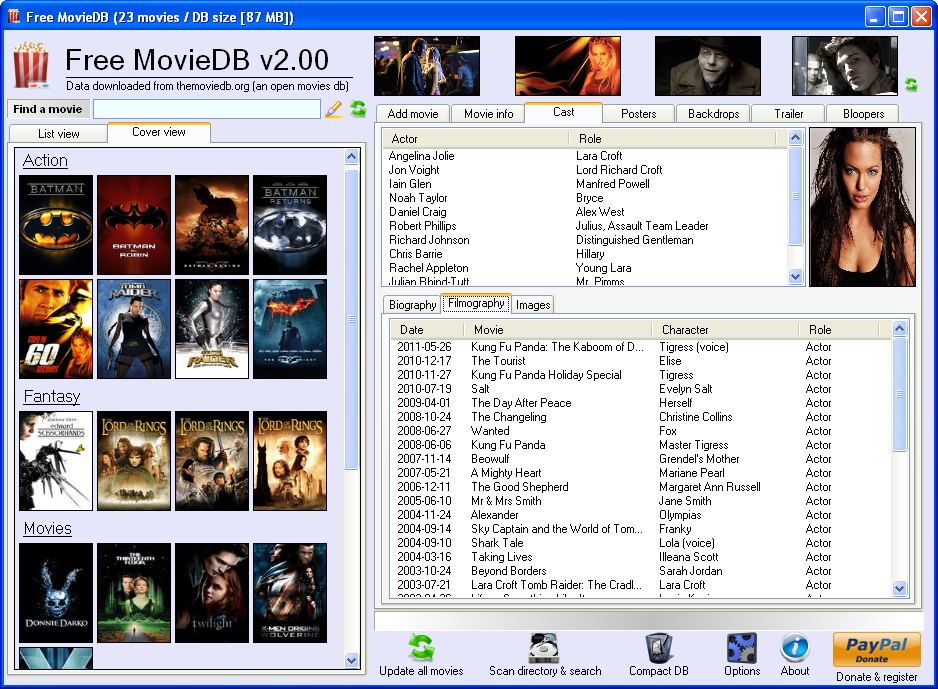The width and height of the screenshot is (938, 689).
Task: Show the About info dialog
Action: 795,649
